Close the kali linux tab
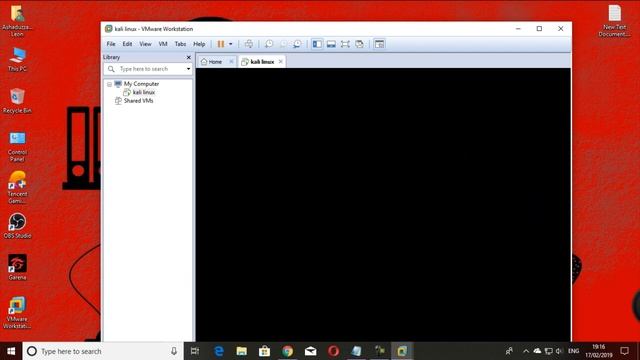 [280, 62]
